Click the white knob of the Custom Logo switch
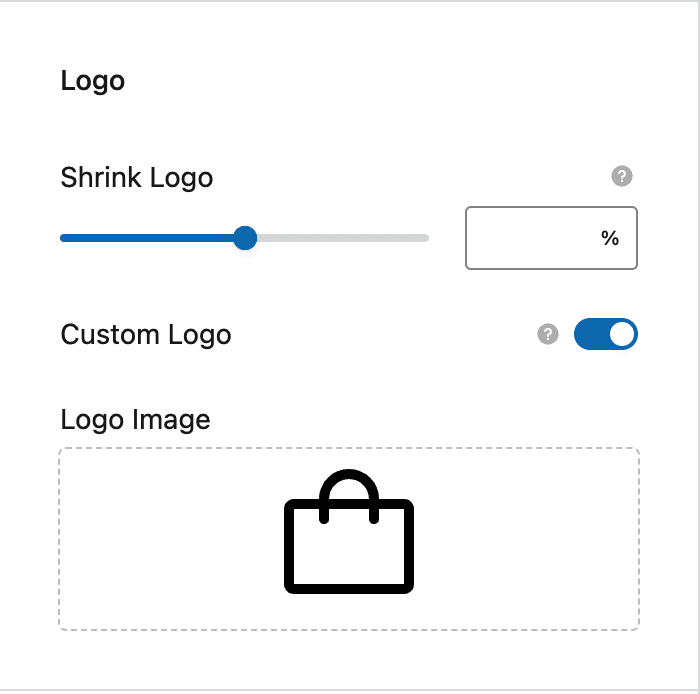700x694 pixels. pyautogui.click(x=622, y=334)
